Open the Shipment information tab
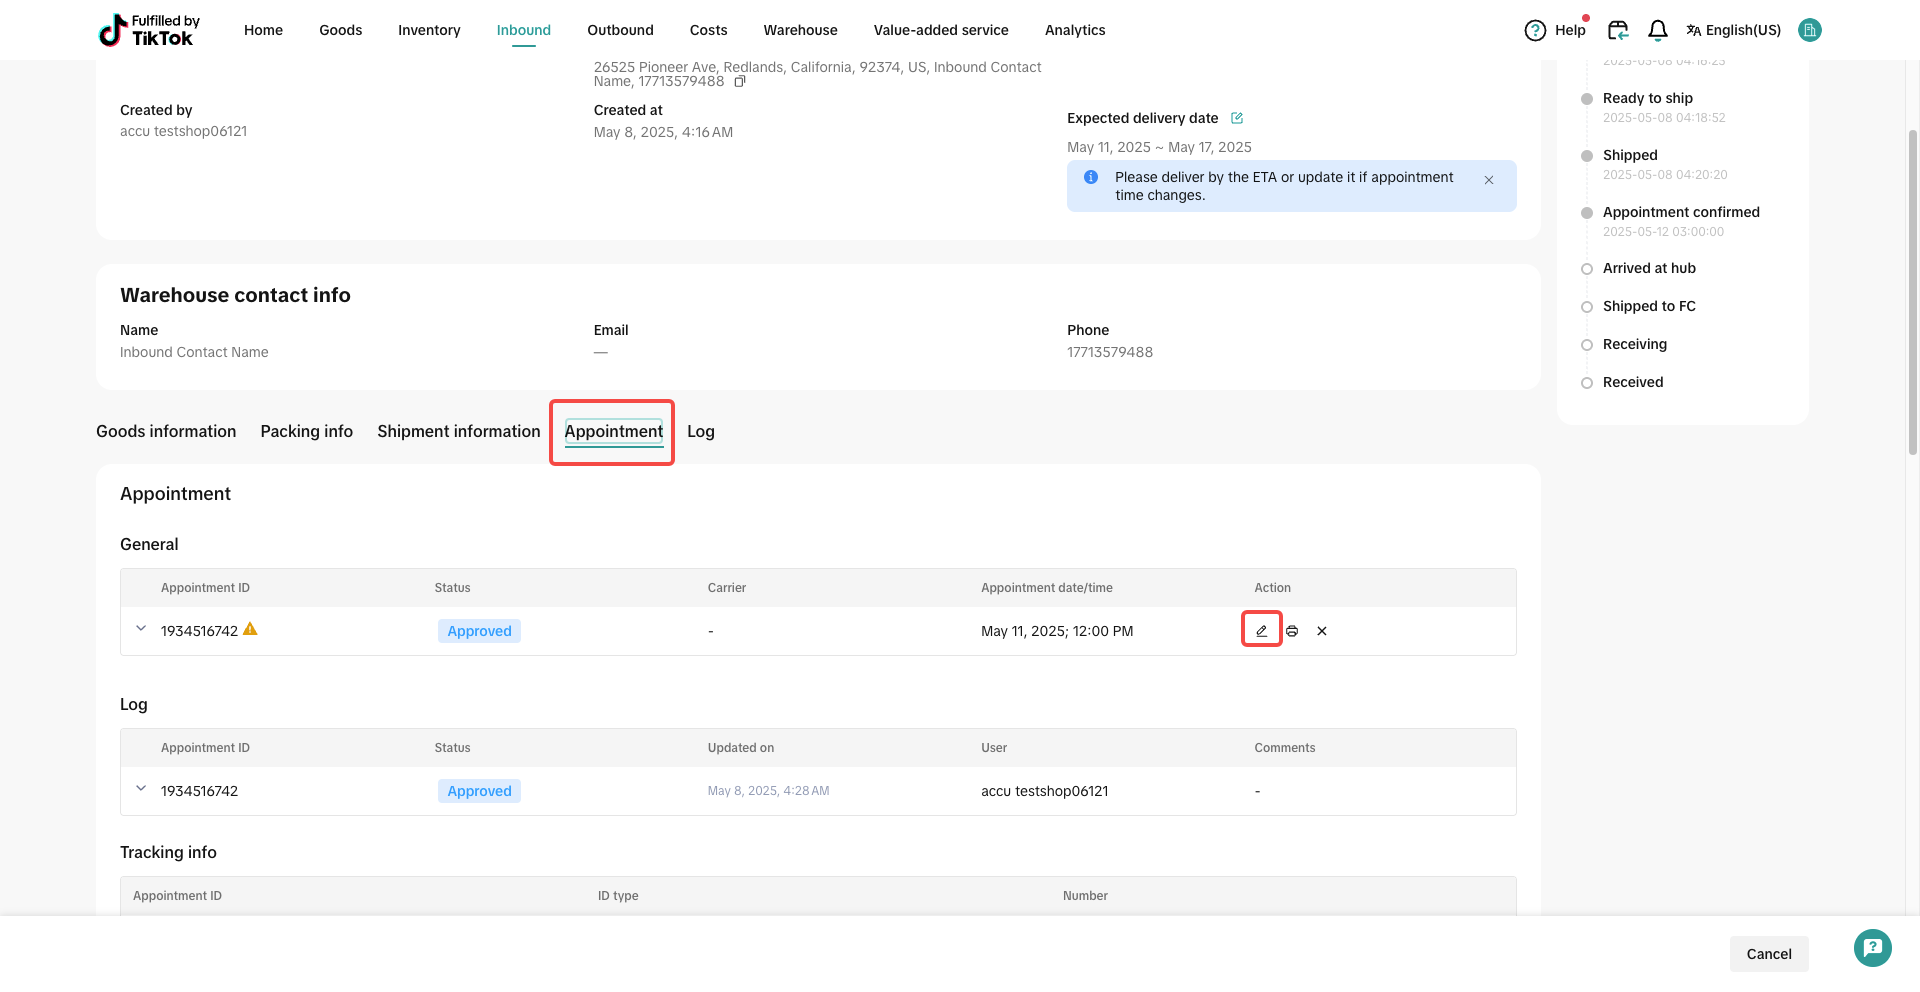1920x992 pixels. click(x=458, y=431)
